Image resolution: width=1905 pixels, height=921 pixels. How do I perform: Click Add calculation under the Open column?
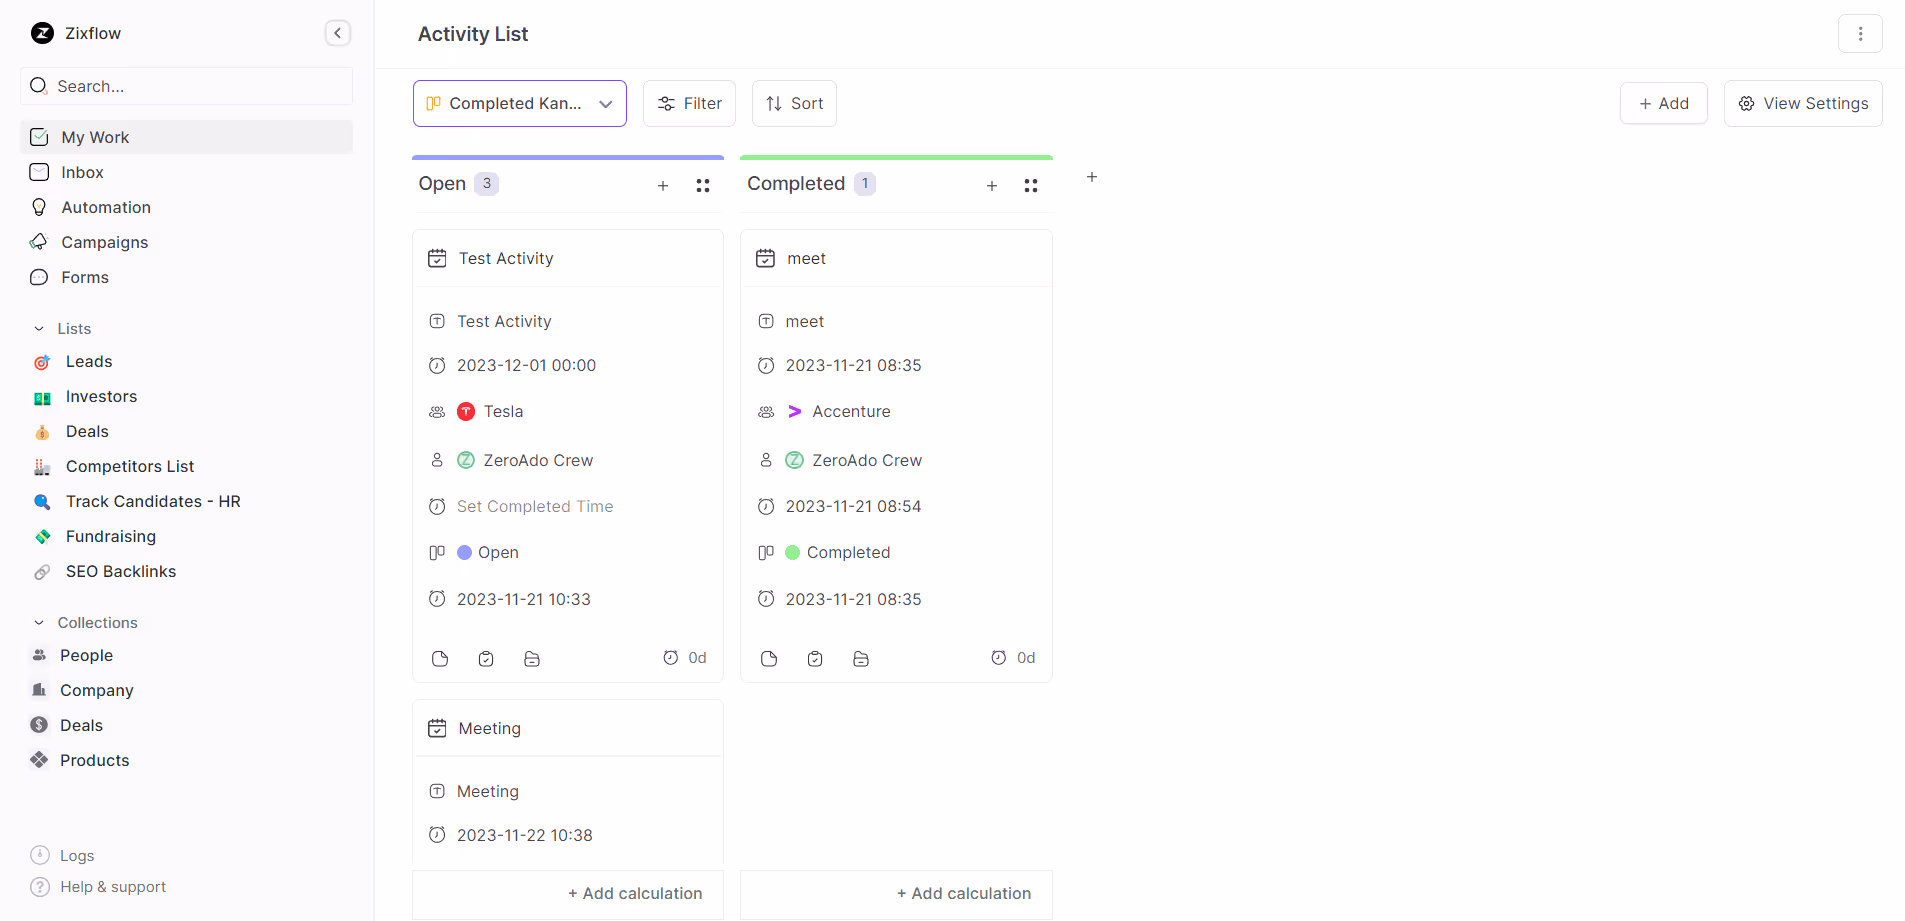click(x=635, y=893)
